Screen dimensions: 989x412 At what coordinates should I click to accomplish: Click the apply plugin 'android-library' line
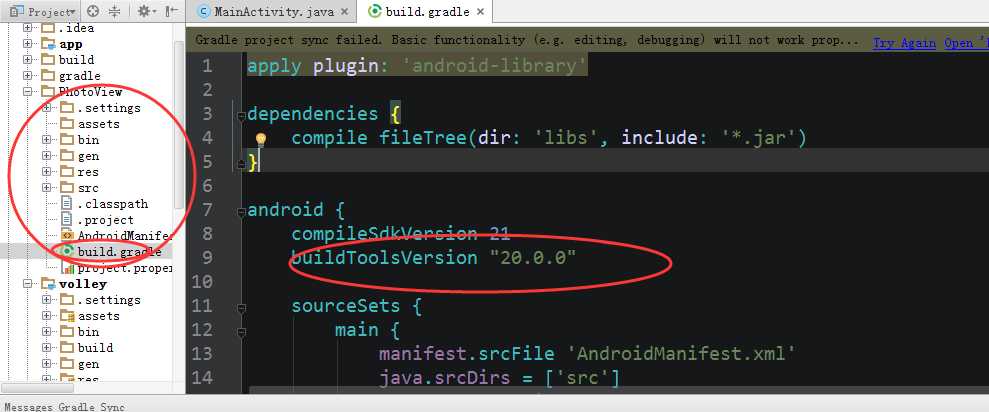click(x=417, y=66)
